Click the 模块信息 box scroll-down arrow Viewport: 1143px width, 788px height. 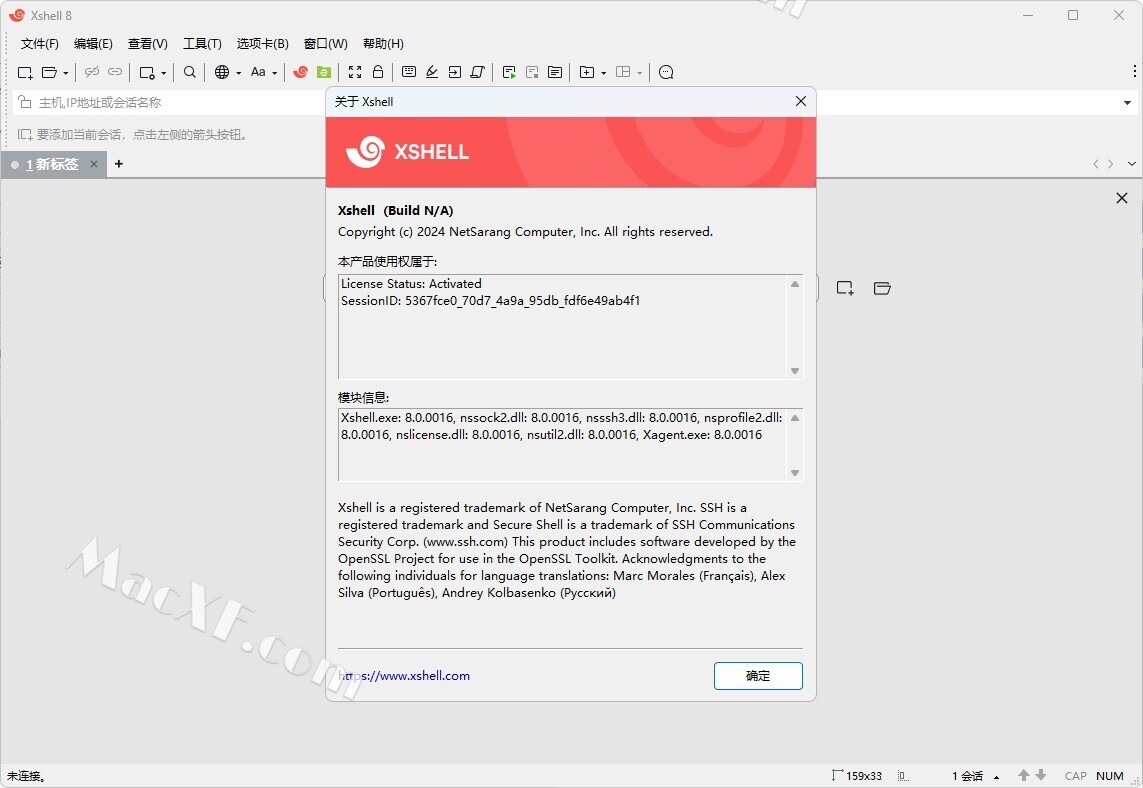(x=795, y=473)
